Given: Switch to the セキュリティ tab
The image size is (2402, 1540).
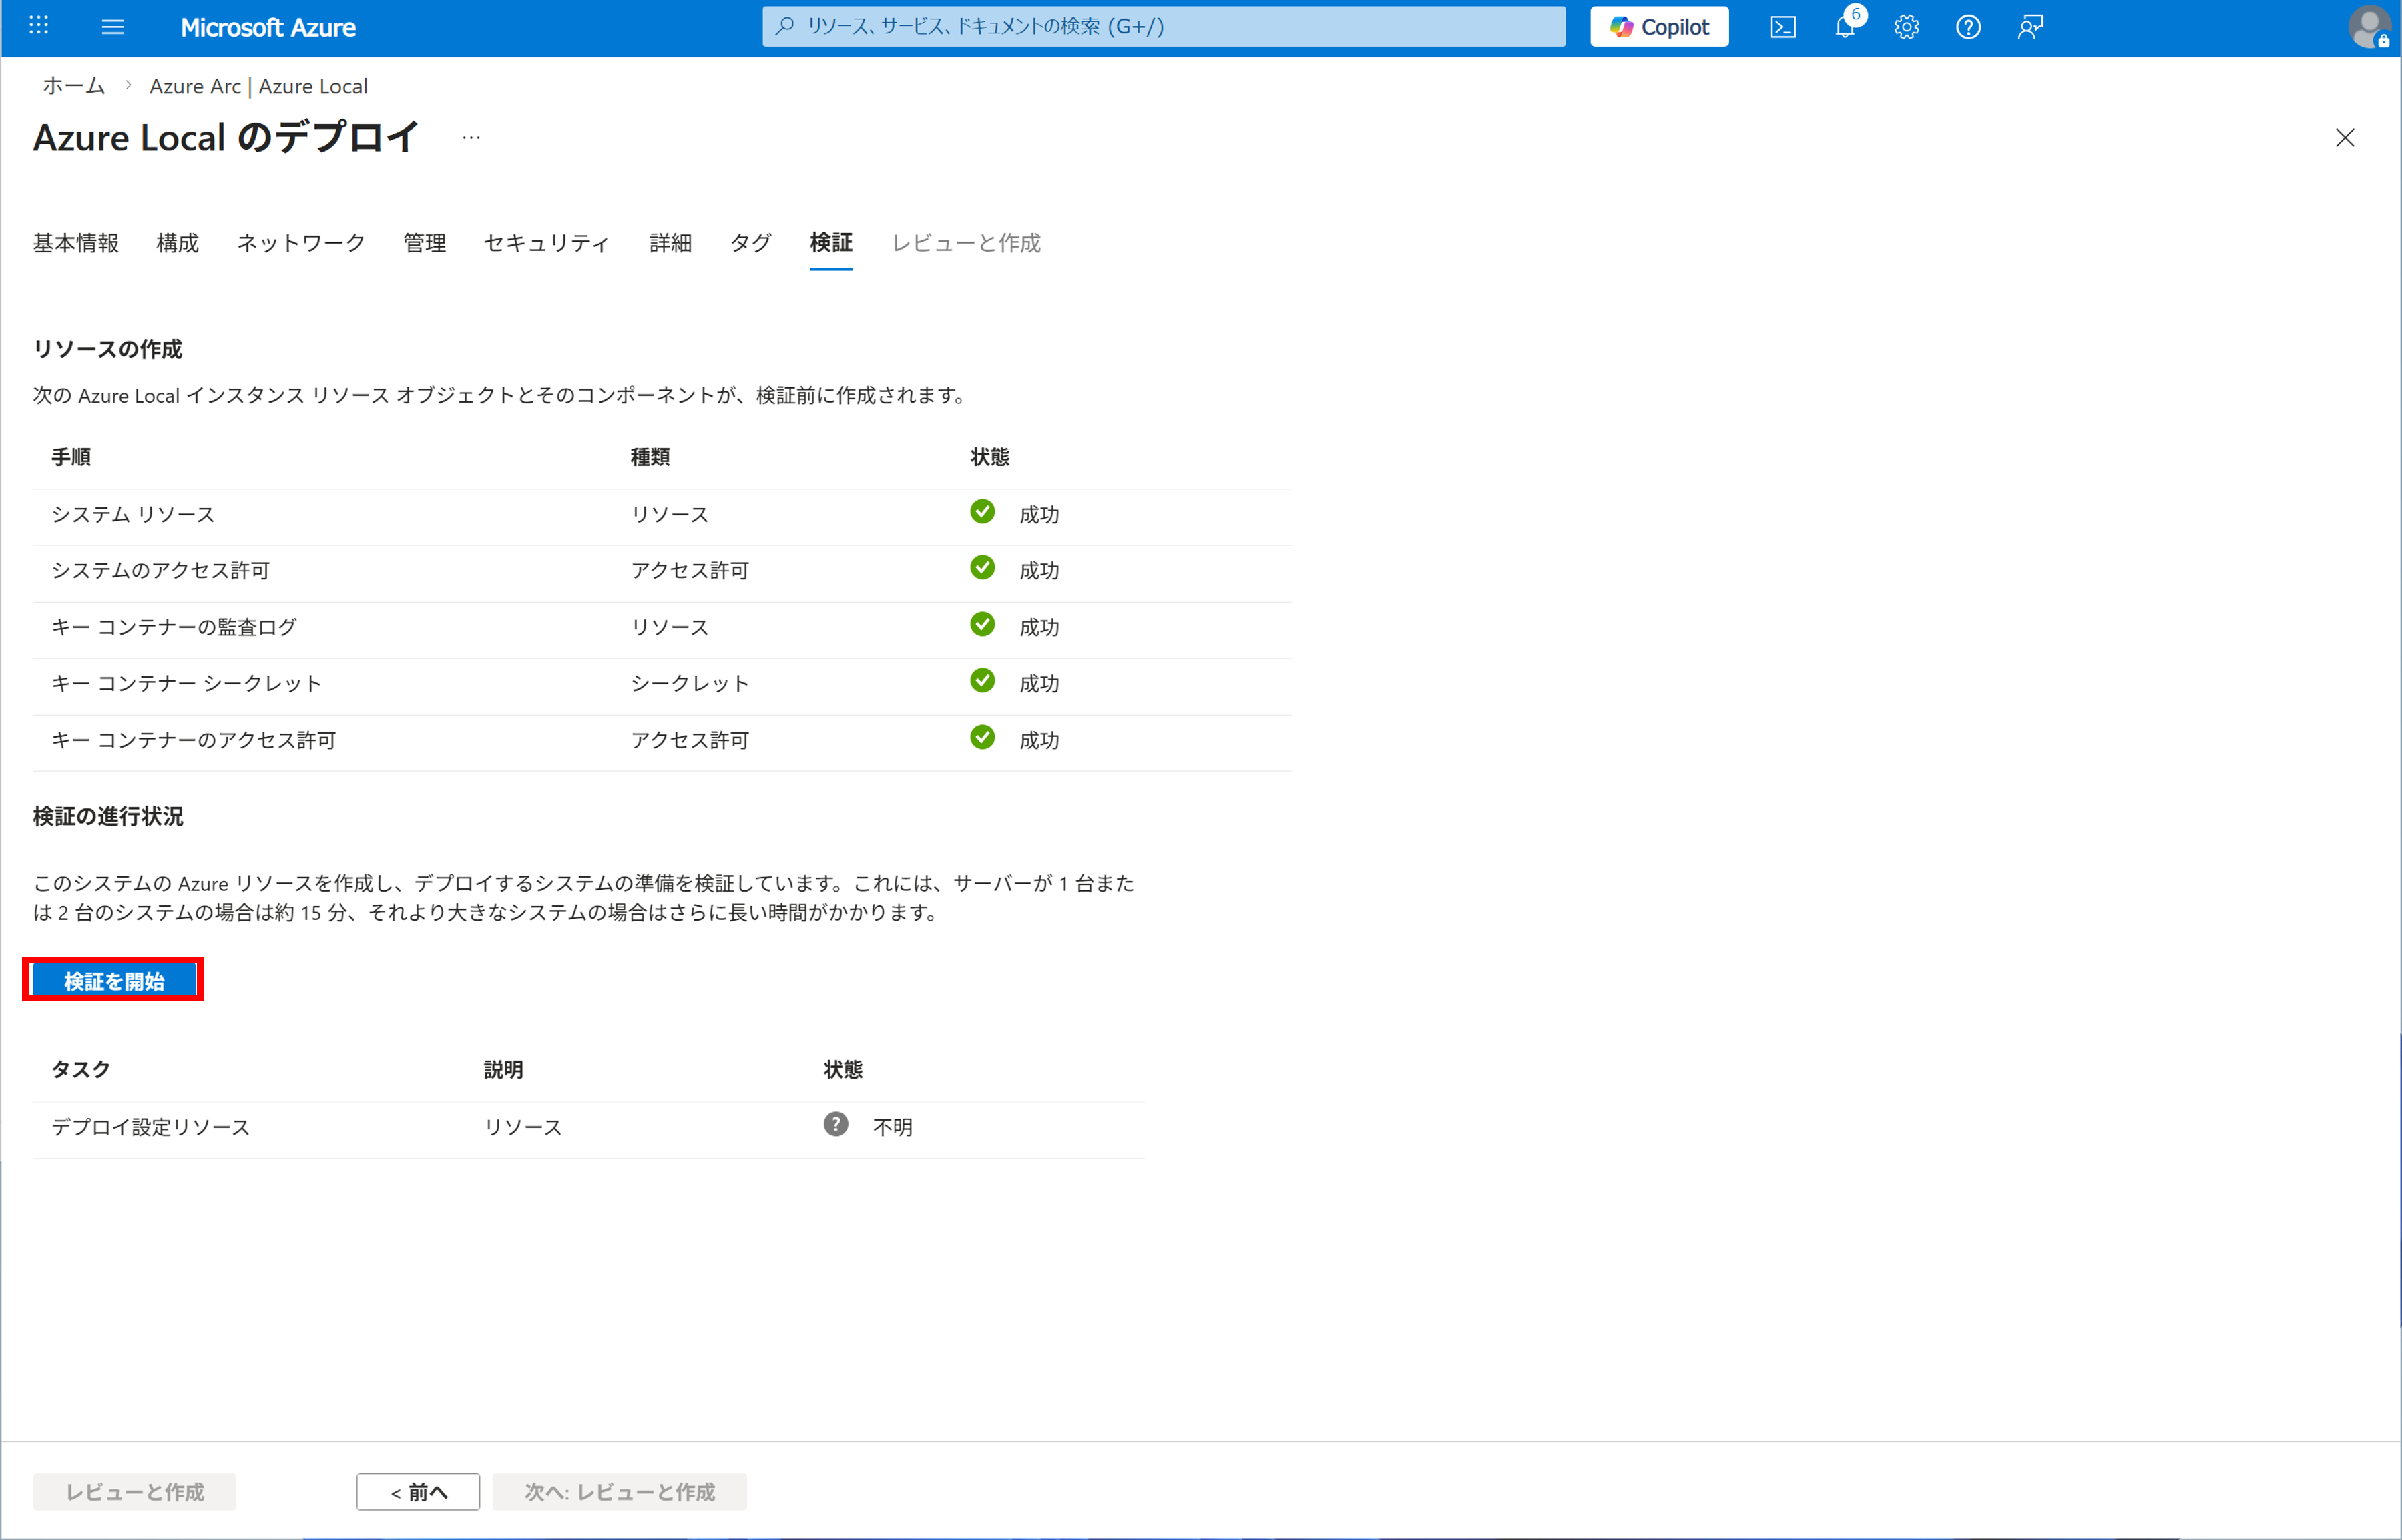Looking at the screenshot, I should click(x=547, y=243).
